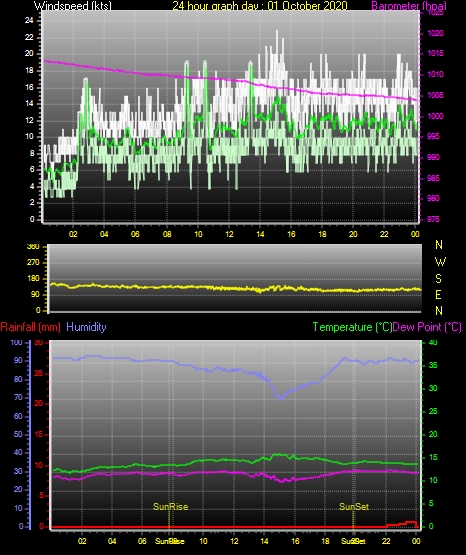Click the E compass direction label
This screenshot has height=555, width=466.
[438, 294]
